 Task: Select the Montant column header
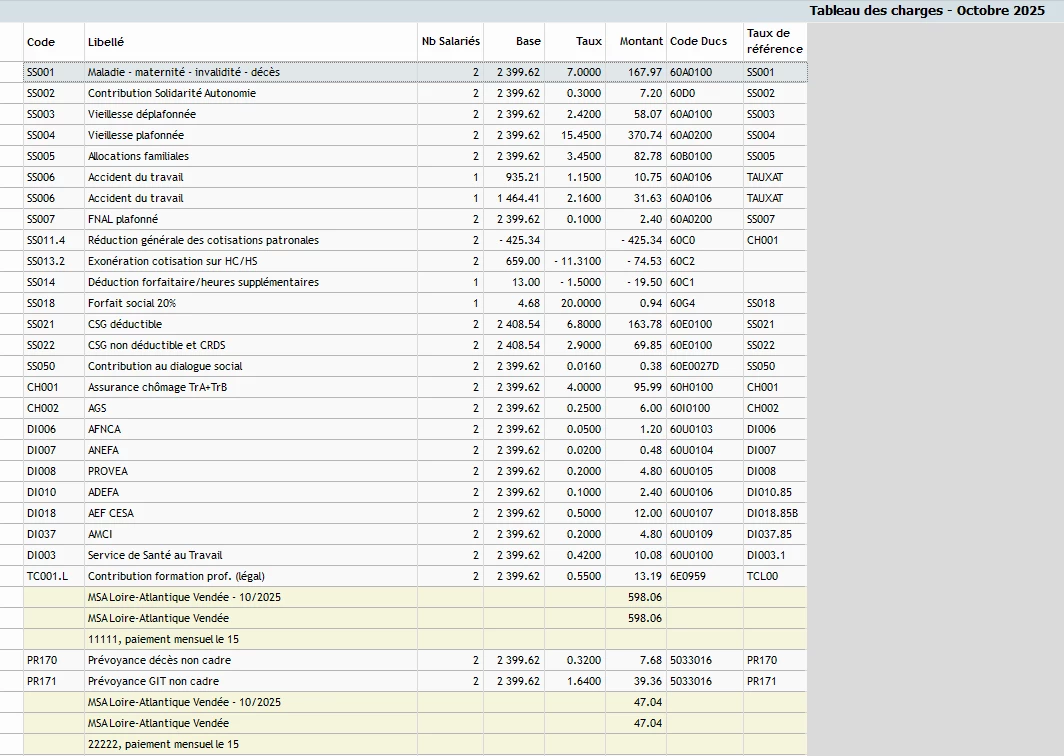640,42
